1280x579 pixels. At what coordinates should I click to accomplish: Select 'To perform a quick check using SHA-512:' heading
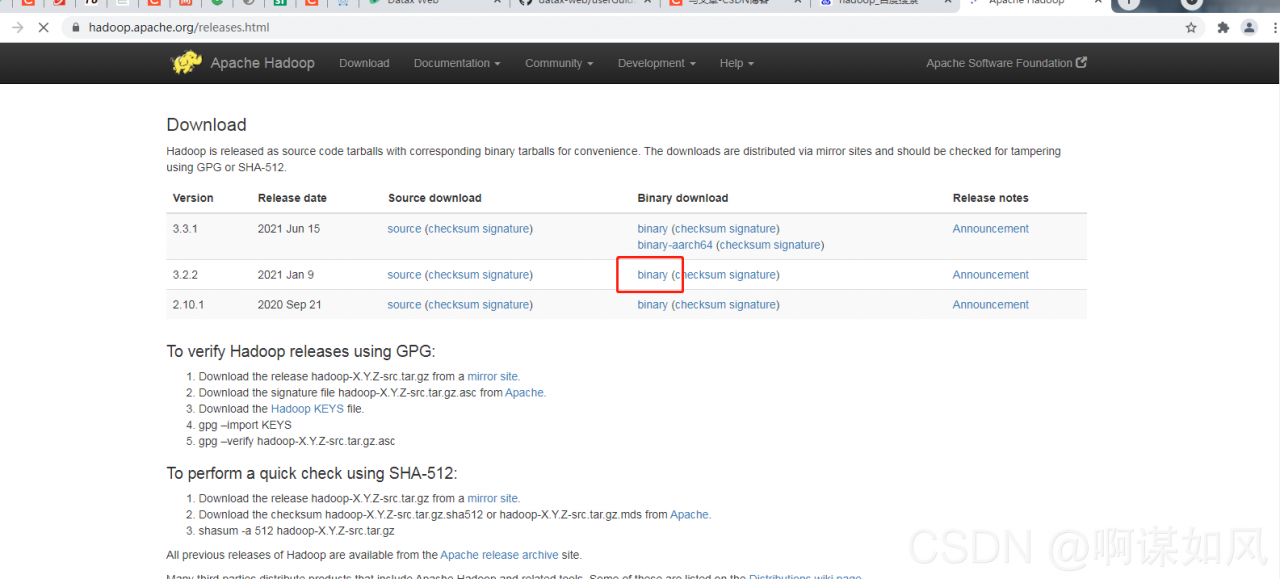pos(312,473)
